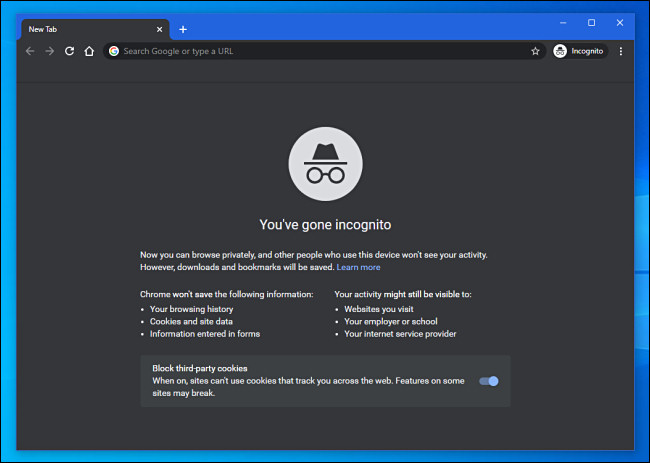Bookmark this tab with the star icon

(535, 51)
